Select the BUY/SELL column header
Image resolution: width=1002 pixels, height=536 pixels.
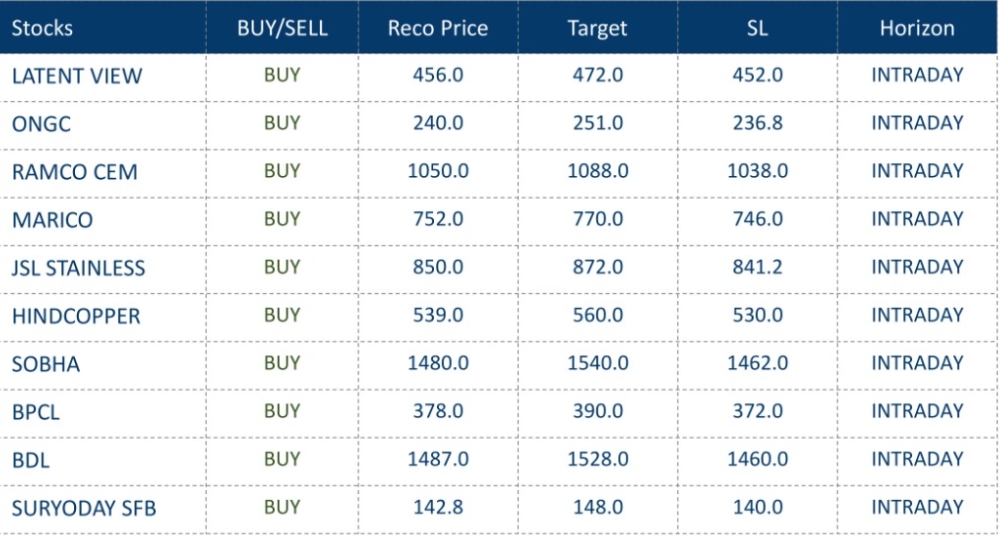tap(282, 28)
